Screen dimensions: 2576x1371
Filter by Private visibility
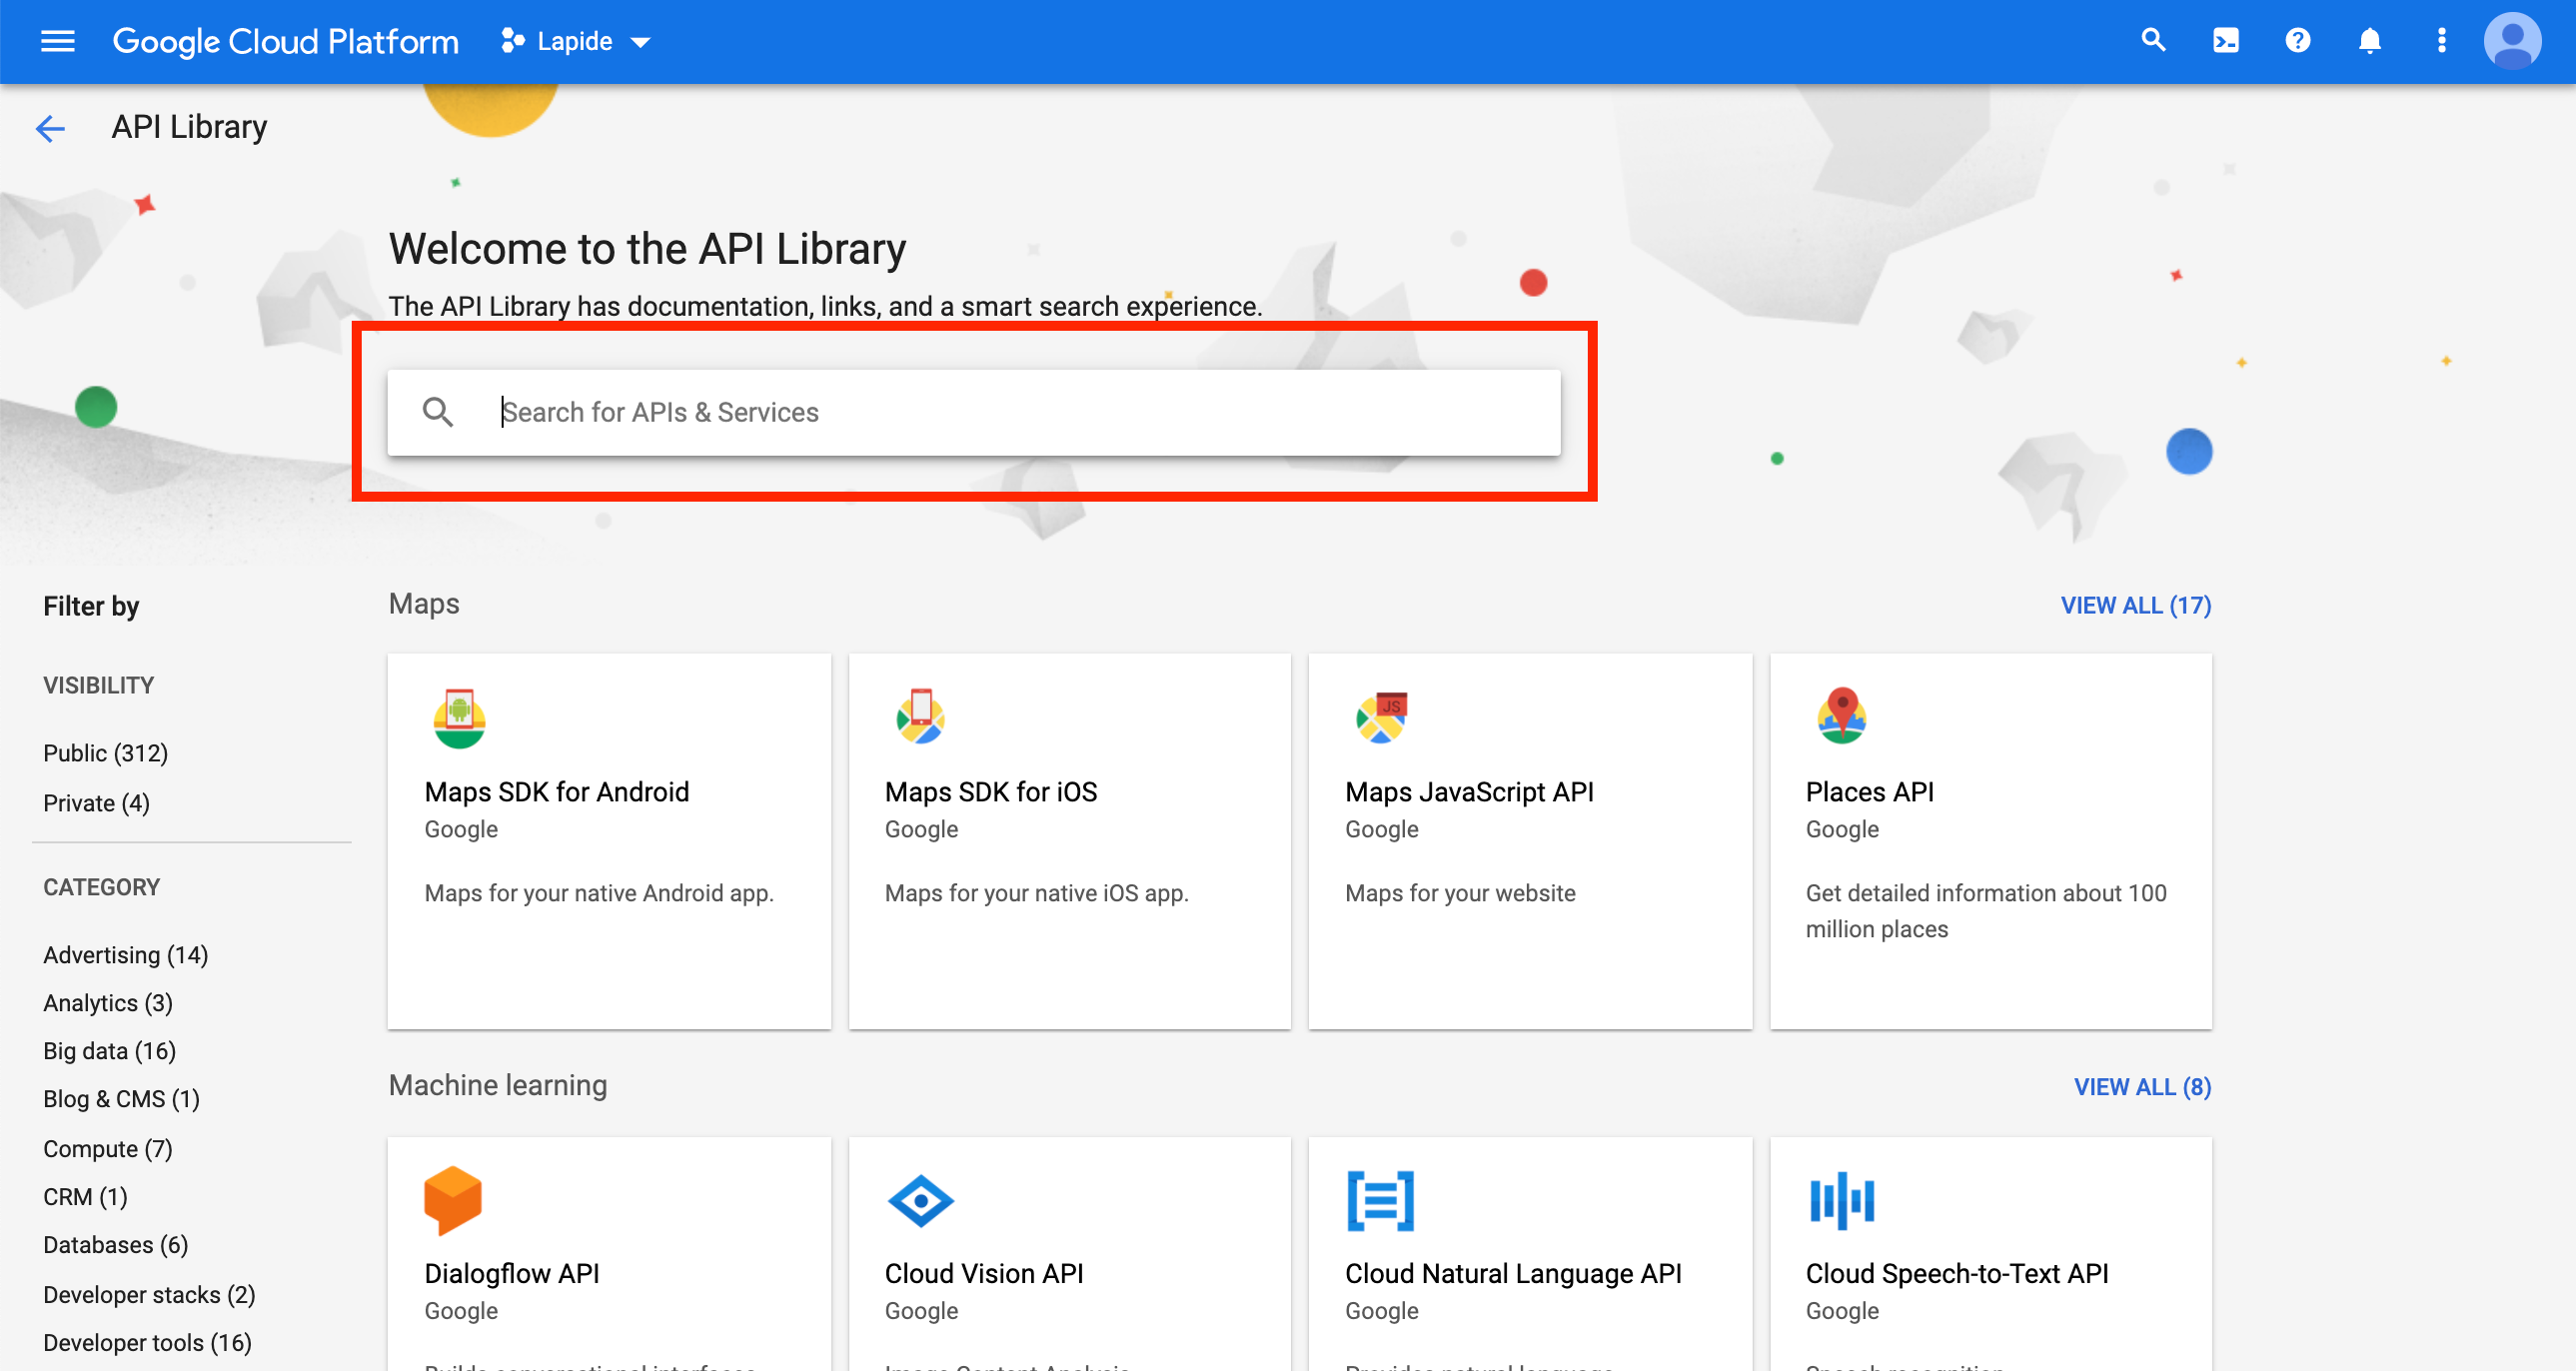click(96, 803)
